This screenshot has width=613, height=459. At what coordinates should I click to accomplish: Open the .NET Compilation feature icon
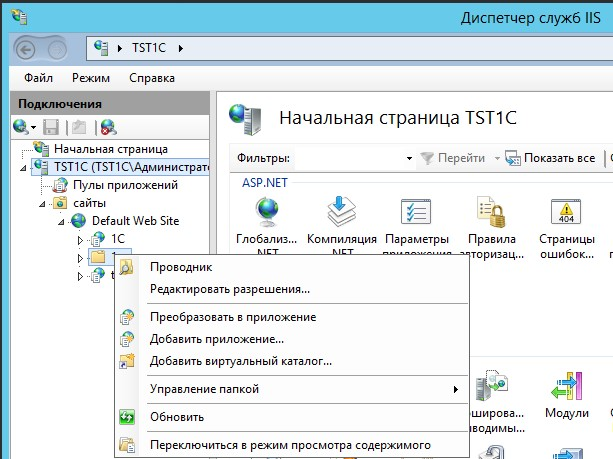tap(341, 212)
